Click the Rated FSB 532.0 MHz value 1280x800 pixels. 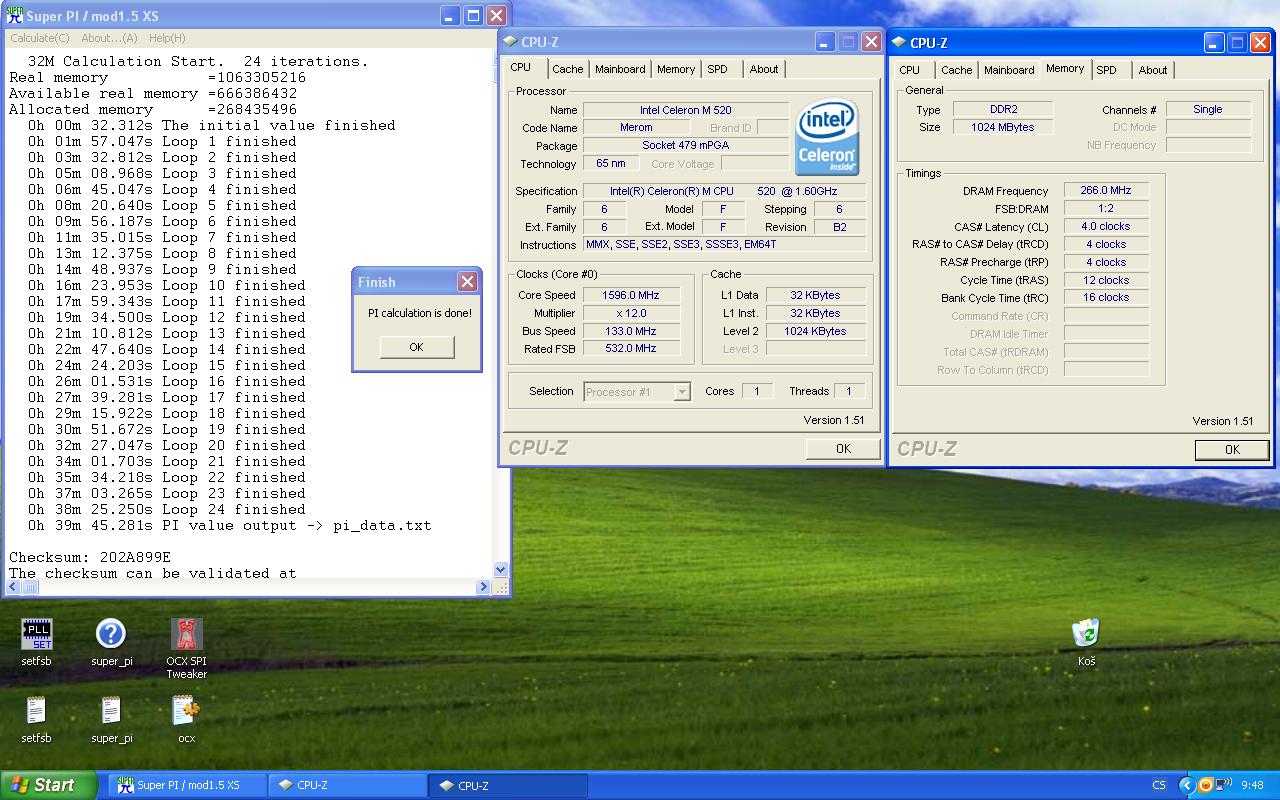630,349
